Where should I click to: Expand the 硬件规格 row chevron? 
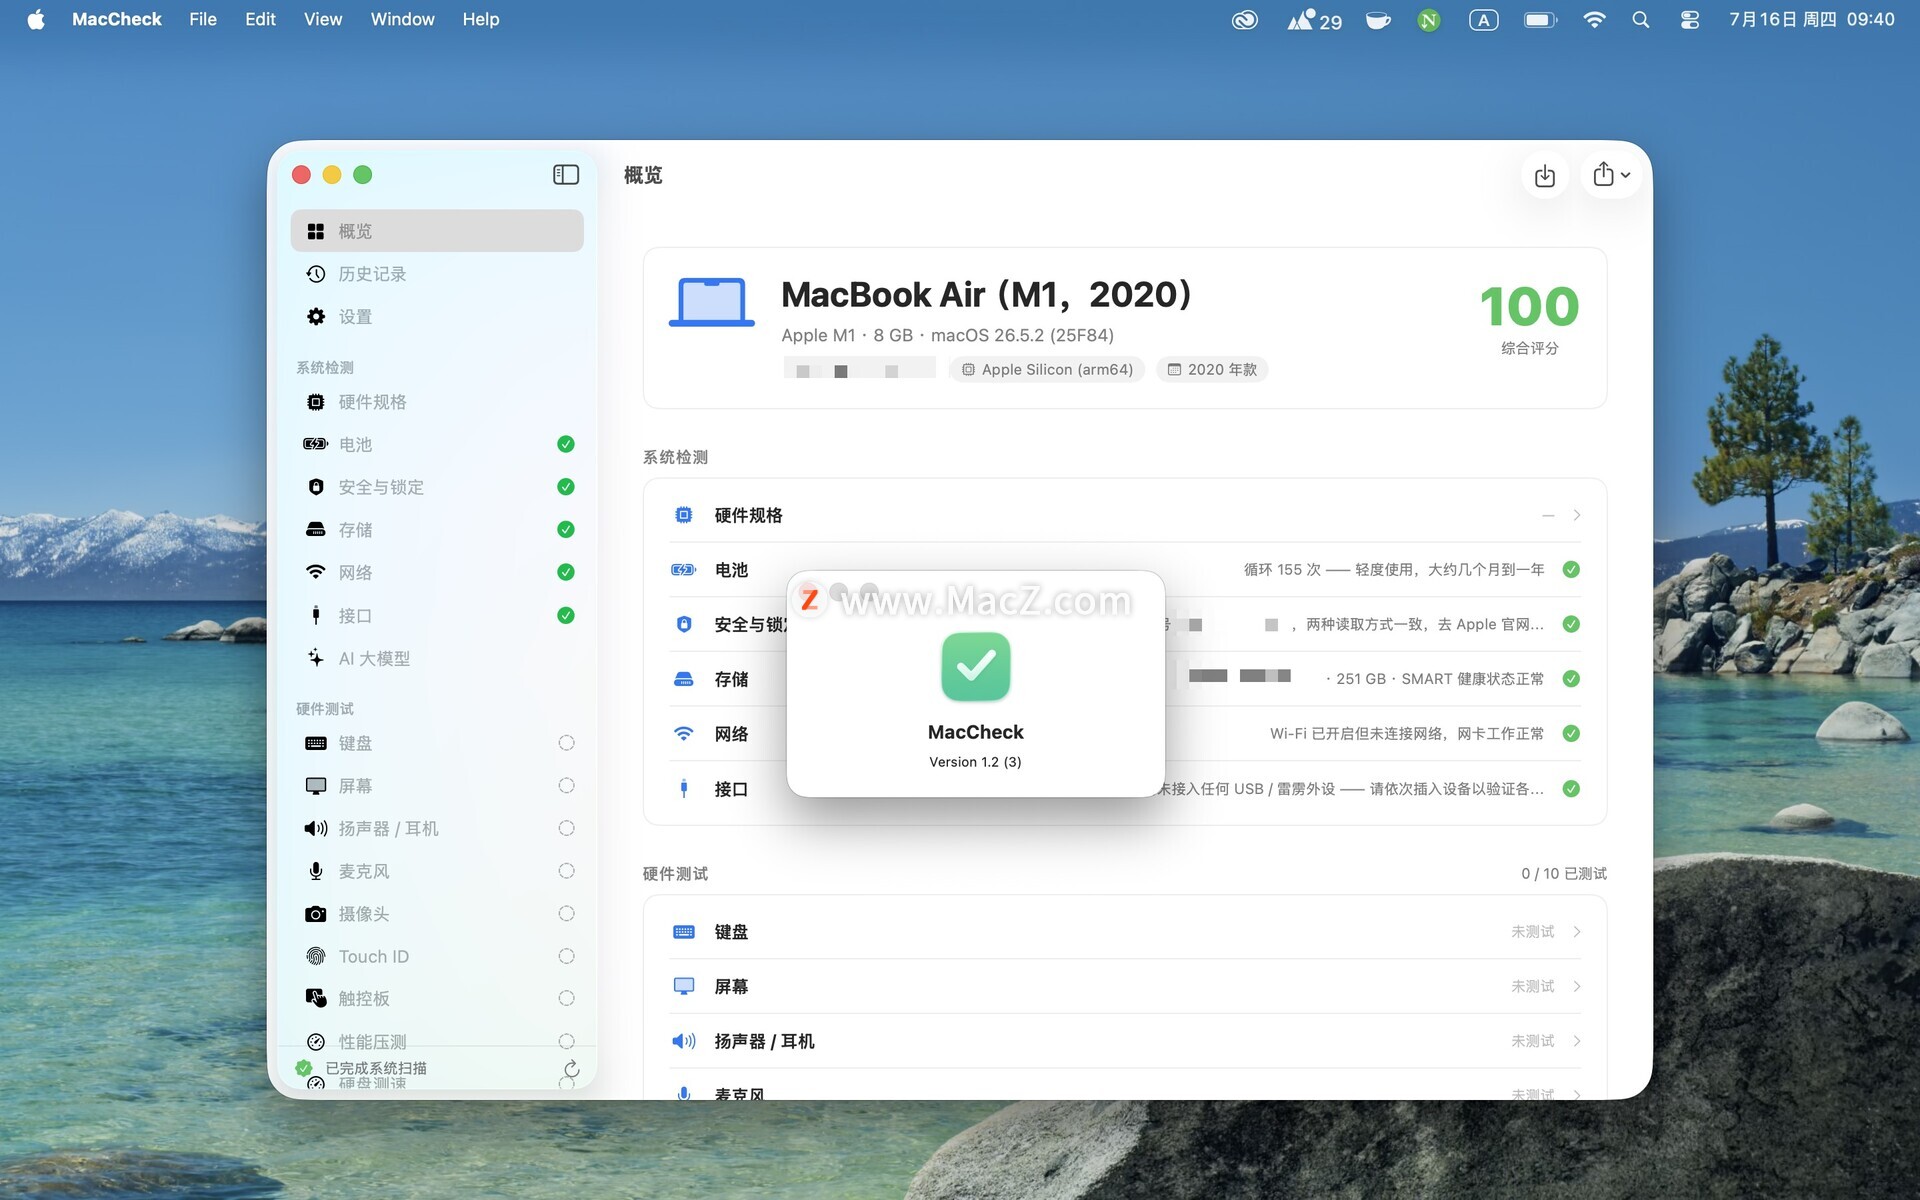[1577, 515]
